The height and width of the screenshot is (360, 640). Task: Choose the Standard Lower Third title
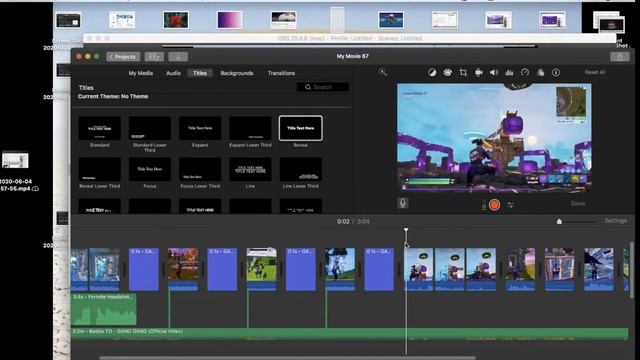[150, 128]
